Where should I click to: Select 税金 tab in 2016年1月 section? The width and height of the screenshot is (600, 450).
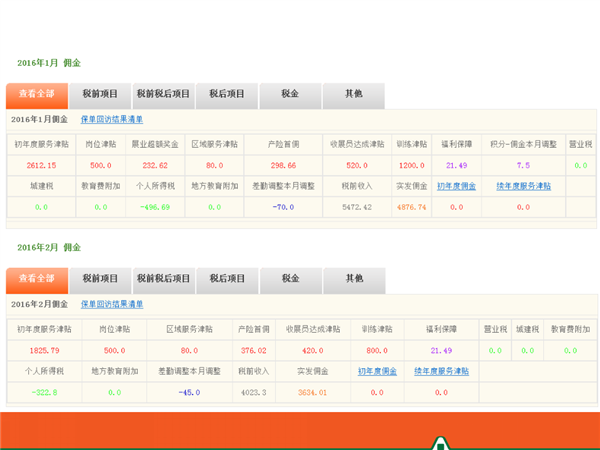290,95
